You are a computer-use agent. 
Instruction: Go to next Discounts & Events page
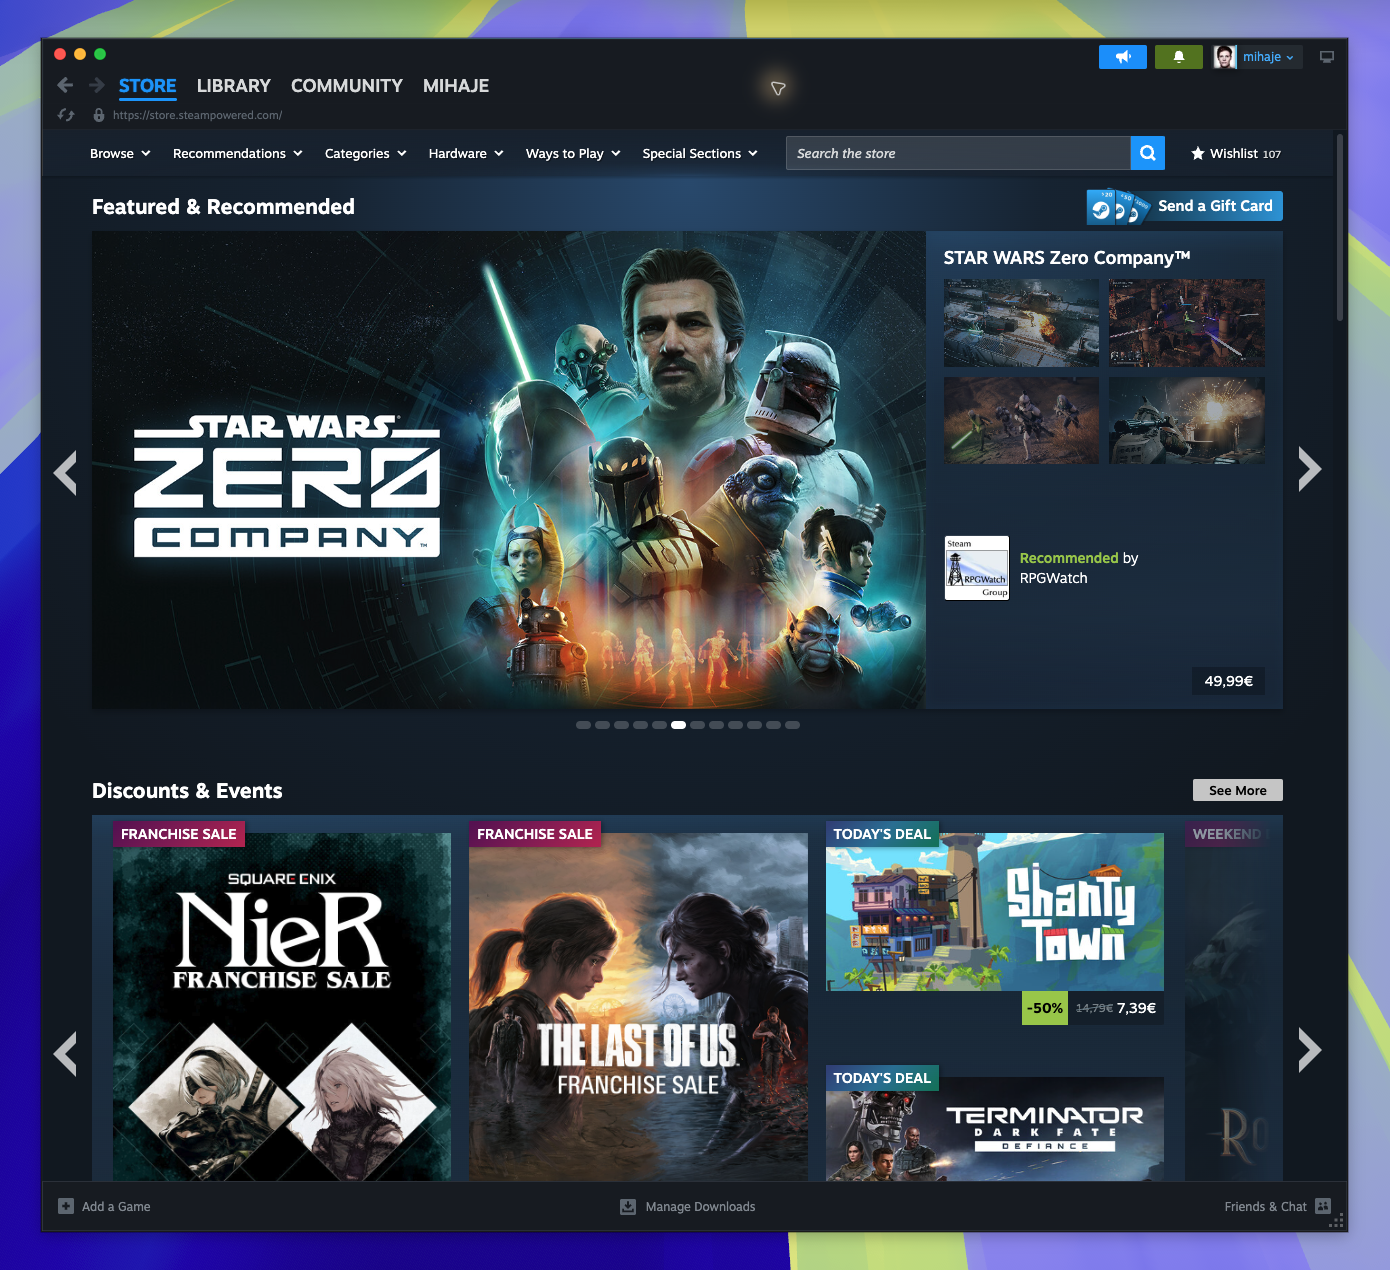tap(1310, 1050)
